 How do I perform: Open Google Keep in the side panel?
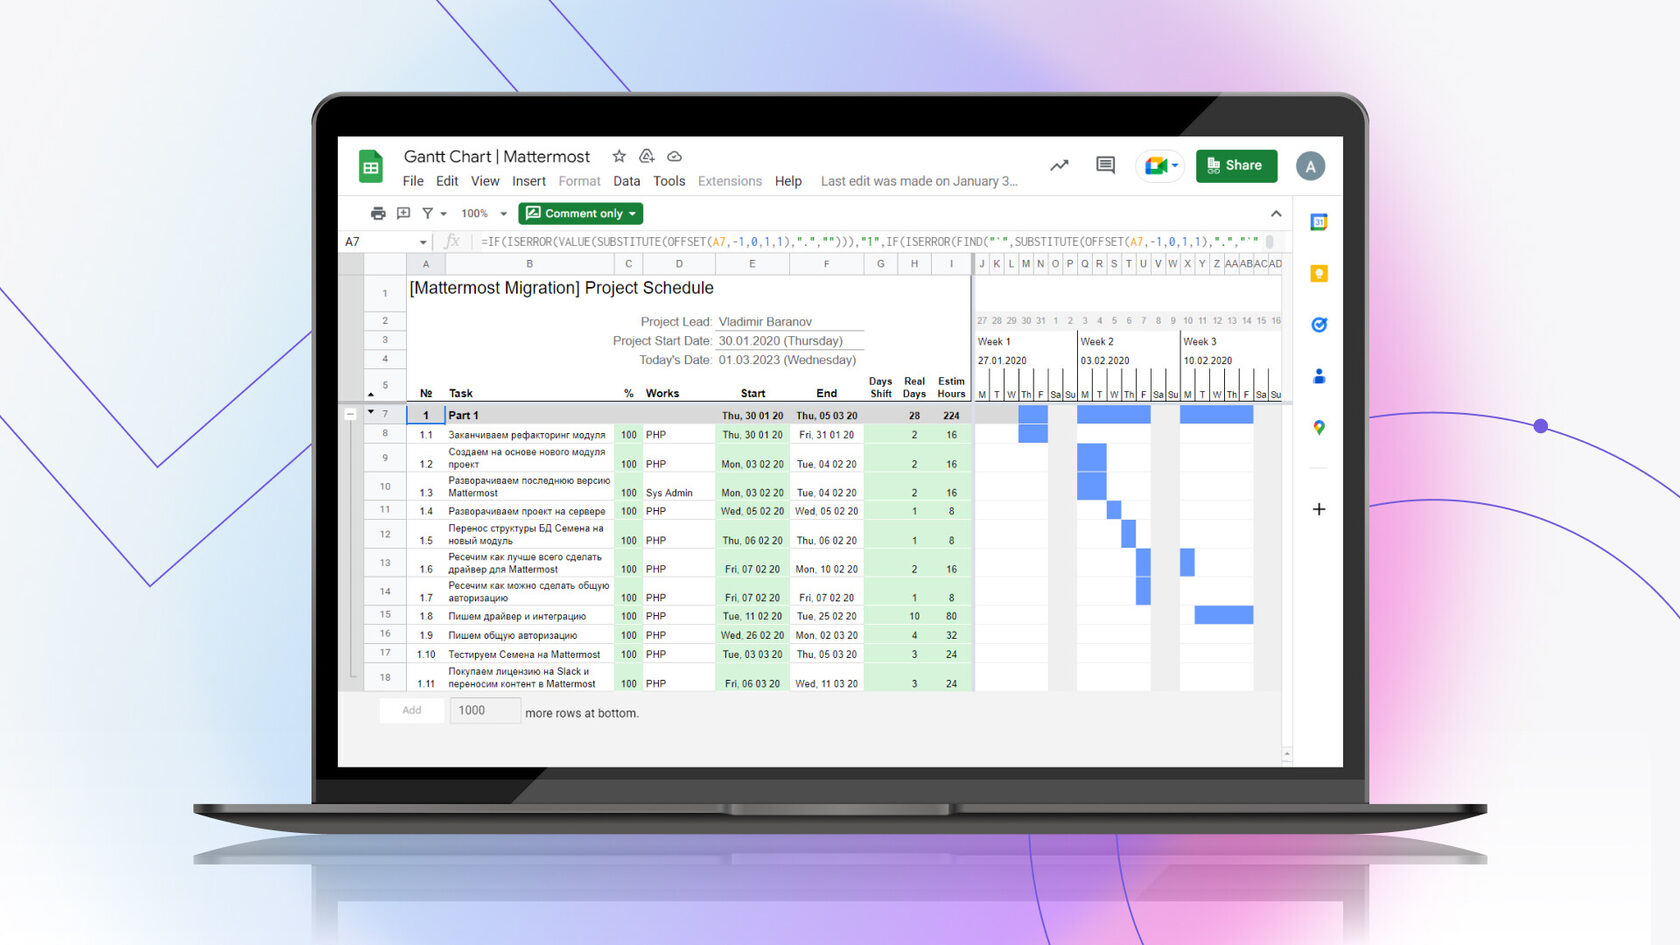(x=1319, y=273)
